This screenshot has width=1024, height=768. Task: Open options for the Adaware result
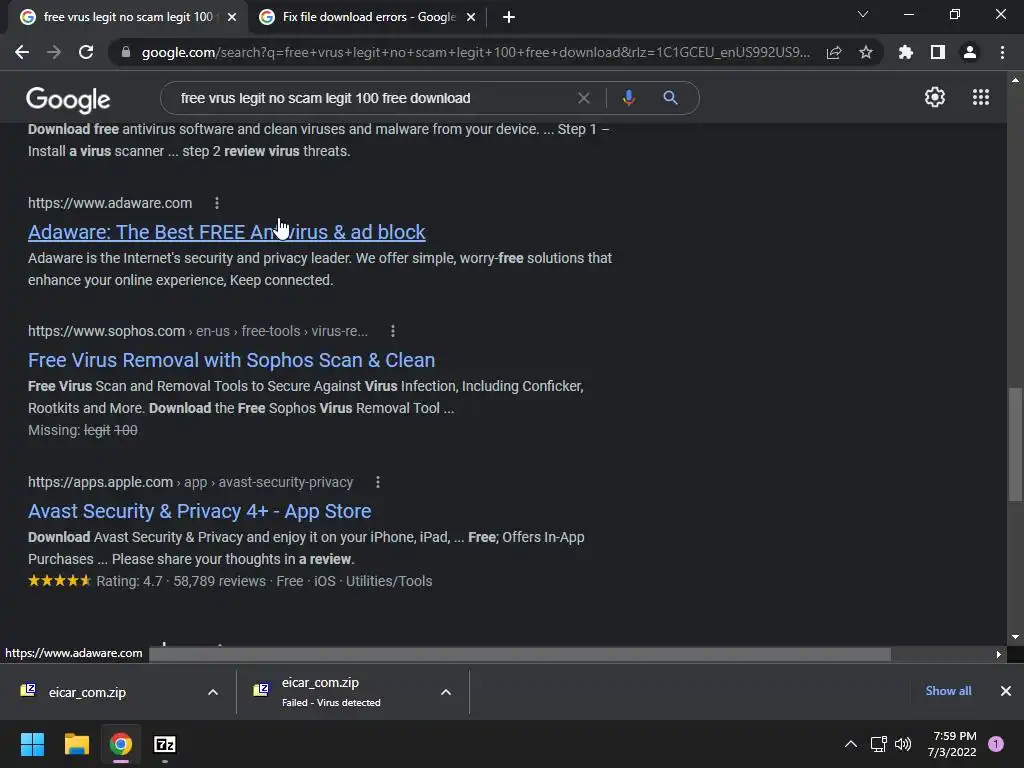click(x=217, y=203)
